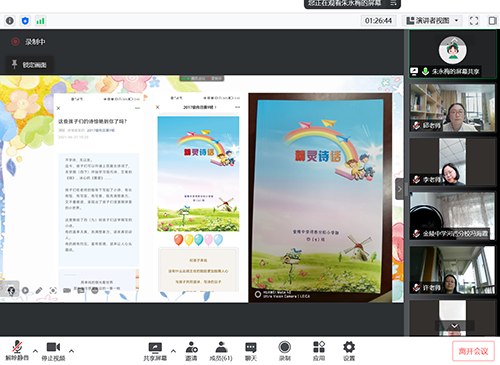
Task: Click the red balloon under the small cover
Action: tap(179, 239)
